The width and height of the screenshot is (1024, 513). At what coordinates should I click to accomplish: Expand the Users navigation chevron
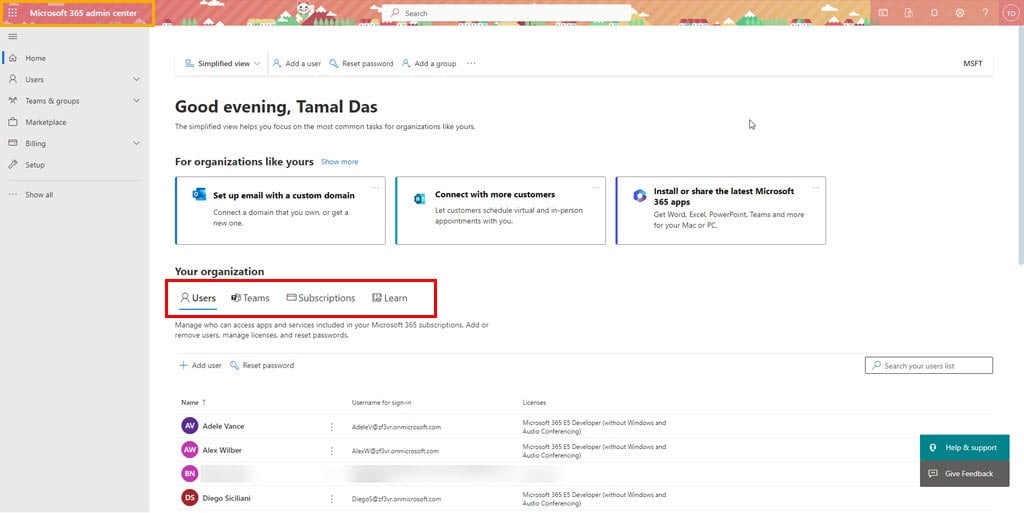point(136,80)
